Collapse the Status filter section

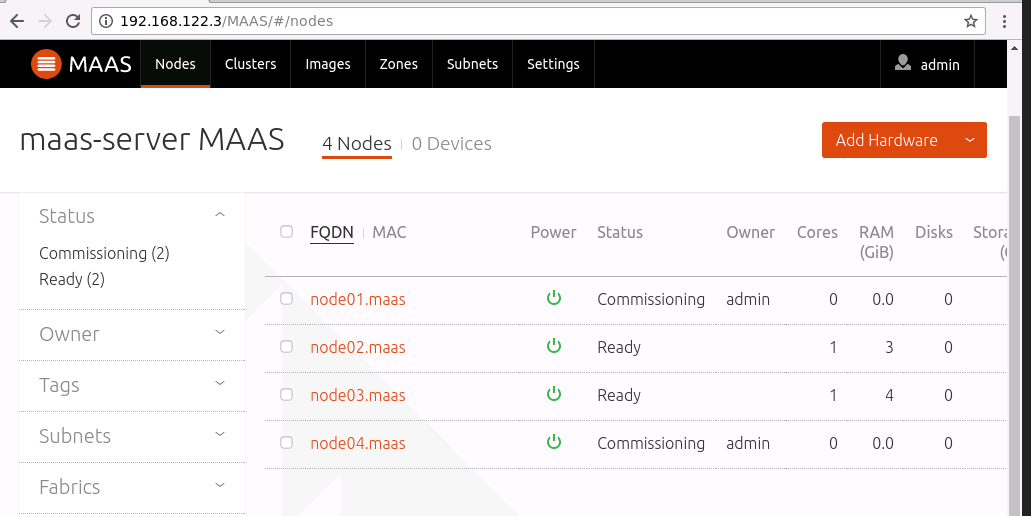coord(220,215)
